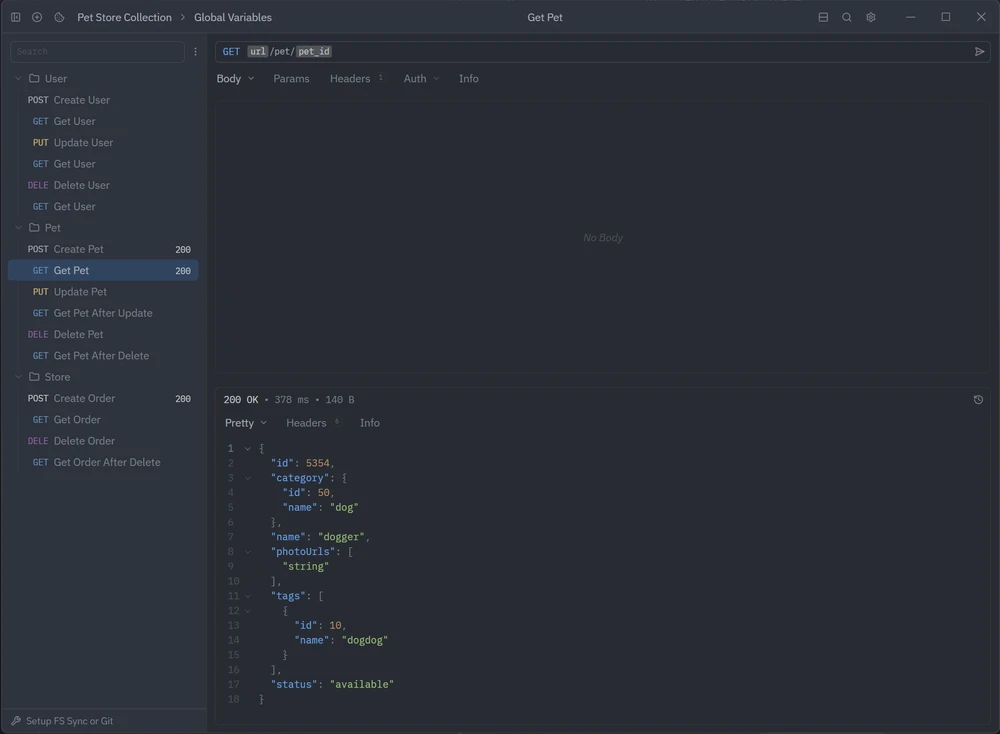
Task: Click the "available" status value
Action: (362, 684)
